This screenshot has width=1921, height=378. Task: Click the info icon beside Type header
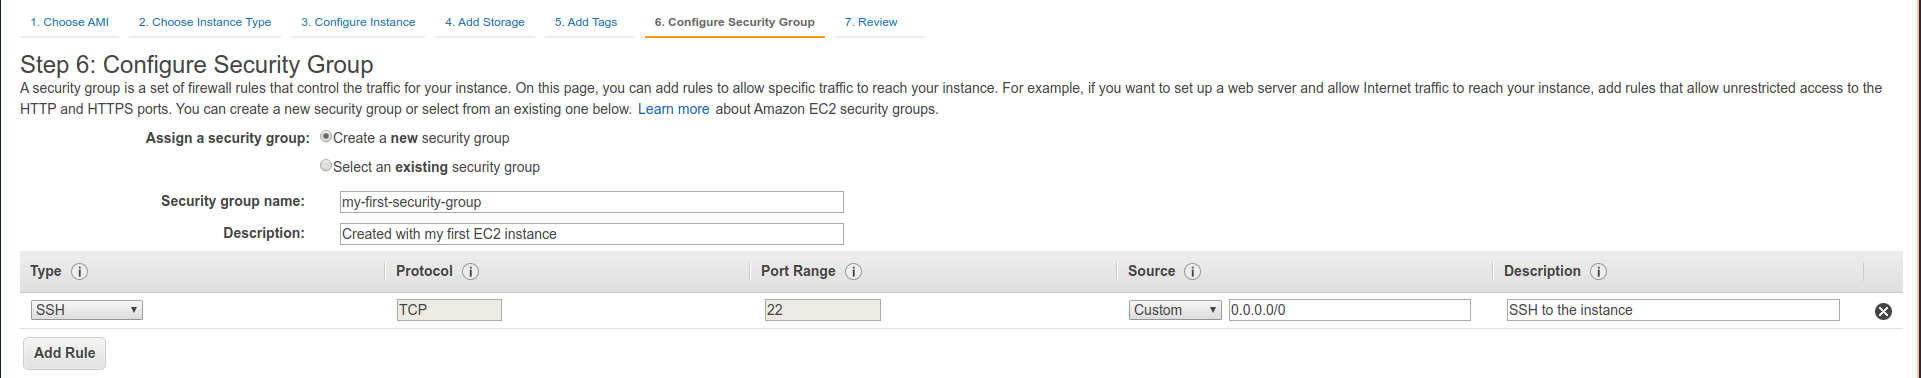pos(80,272)
